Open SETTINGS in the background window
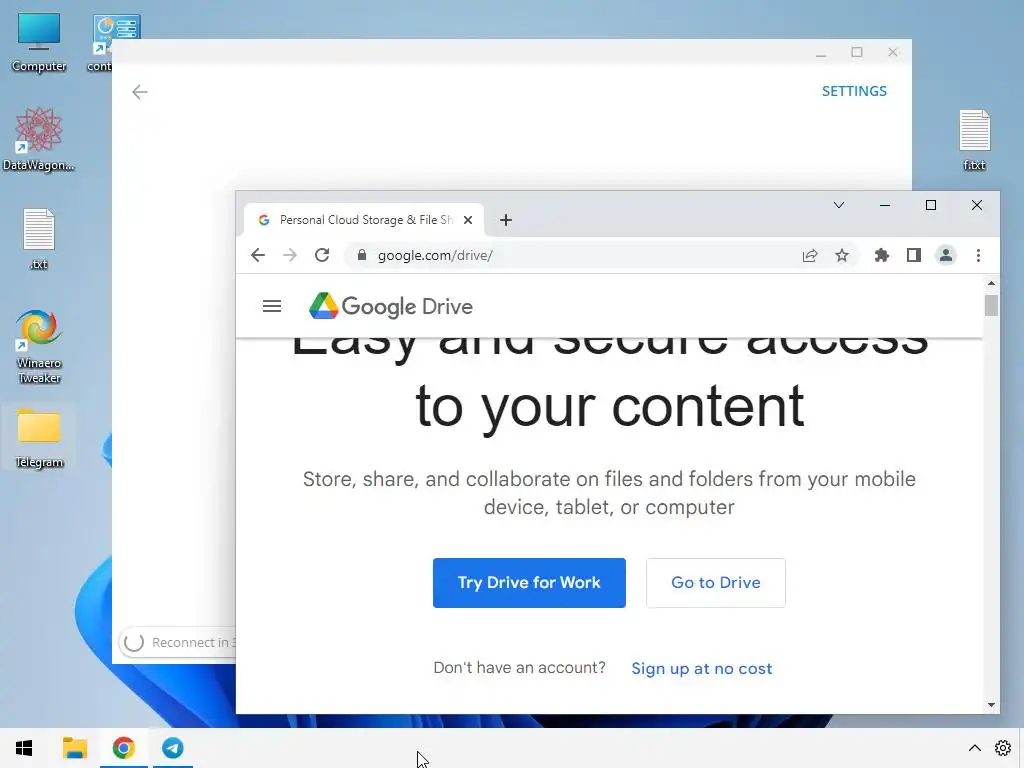1024x768 pixels. [854, 91]
